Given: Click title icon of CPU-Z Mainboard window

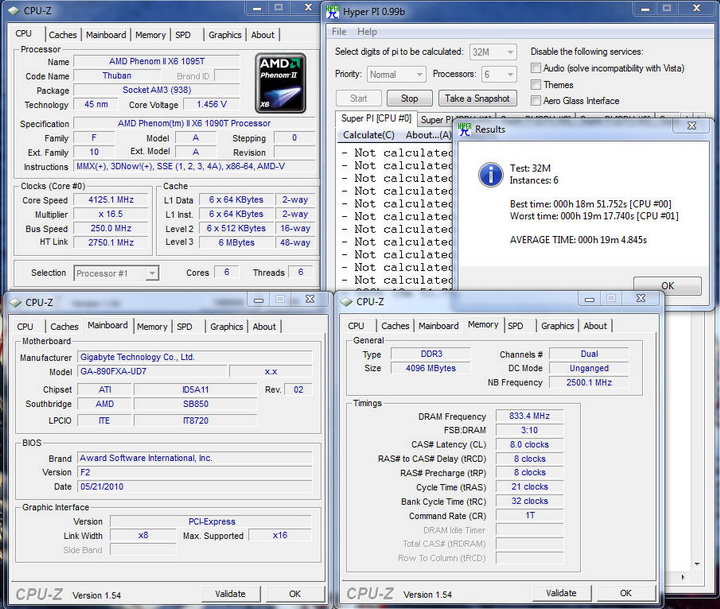Looking at the screenshot, I should (x=15, y=302).
